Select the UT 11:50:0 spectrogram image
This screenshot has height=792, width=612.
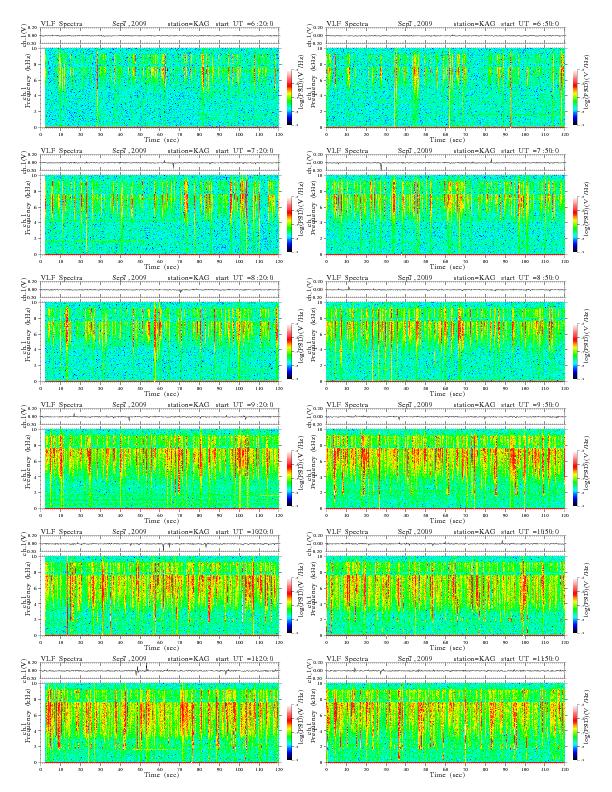446,723
